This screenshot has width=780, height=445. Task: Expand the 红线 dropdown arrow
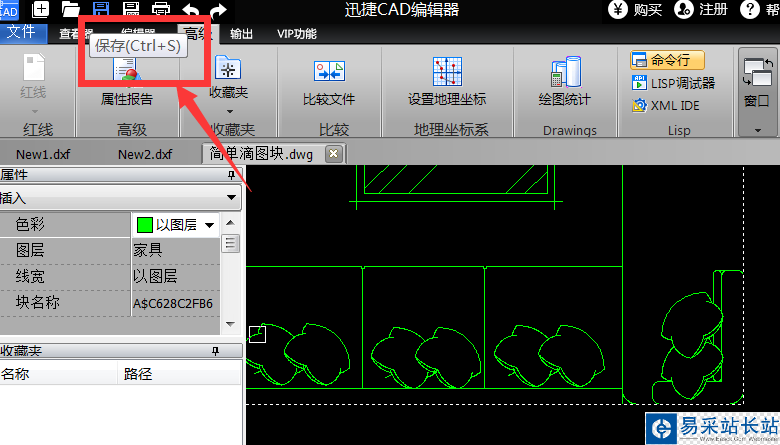point(34,111)
